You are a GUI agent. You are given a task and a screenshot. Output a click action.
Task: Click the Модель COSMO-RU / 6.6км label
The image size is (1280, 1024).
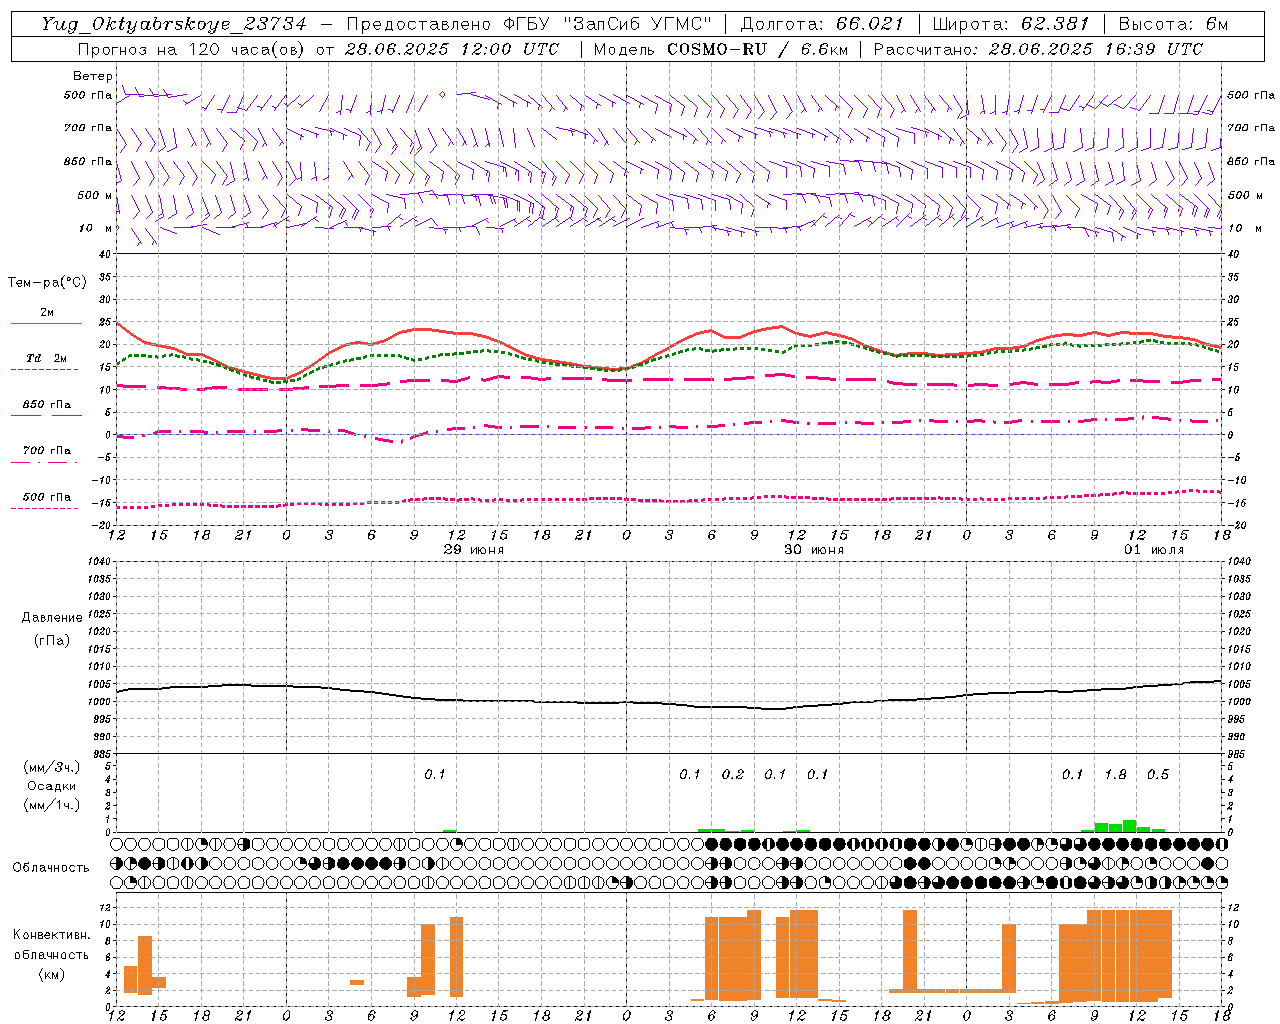[720, 49]
